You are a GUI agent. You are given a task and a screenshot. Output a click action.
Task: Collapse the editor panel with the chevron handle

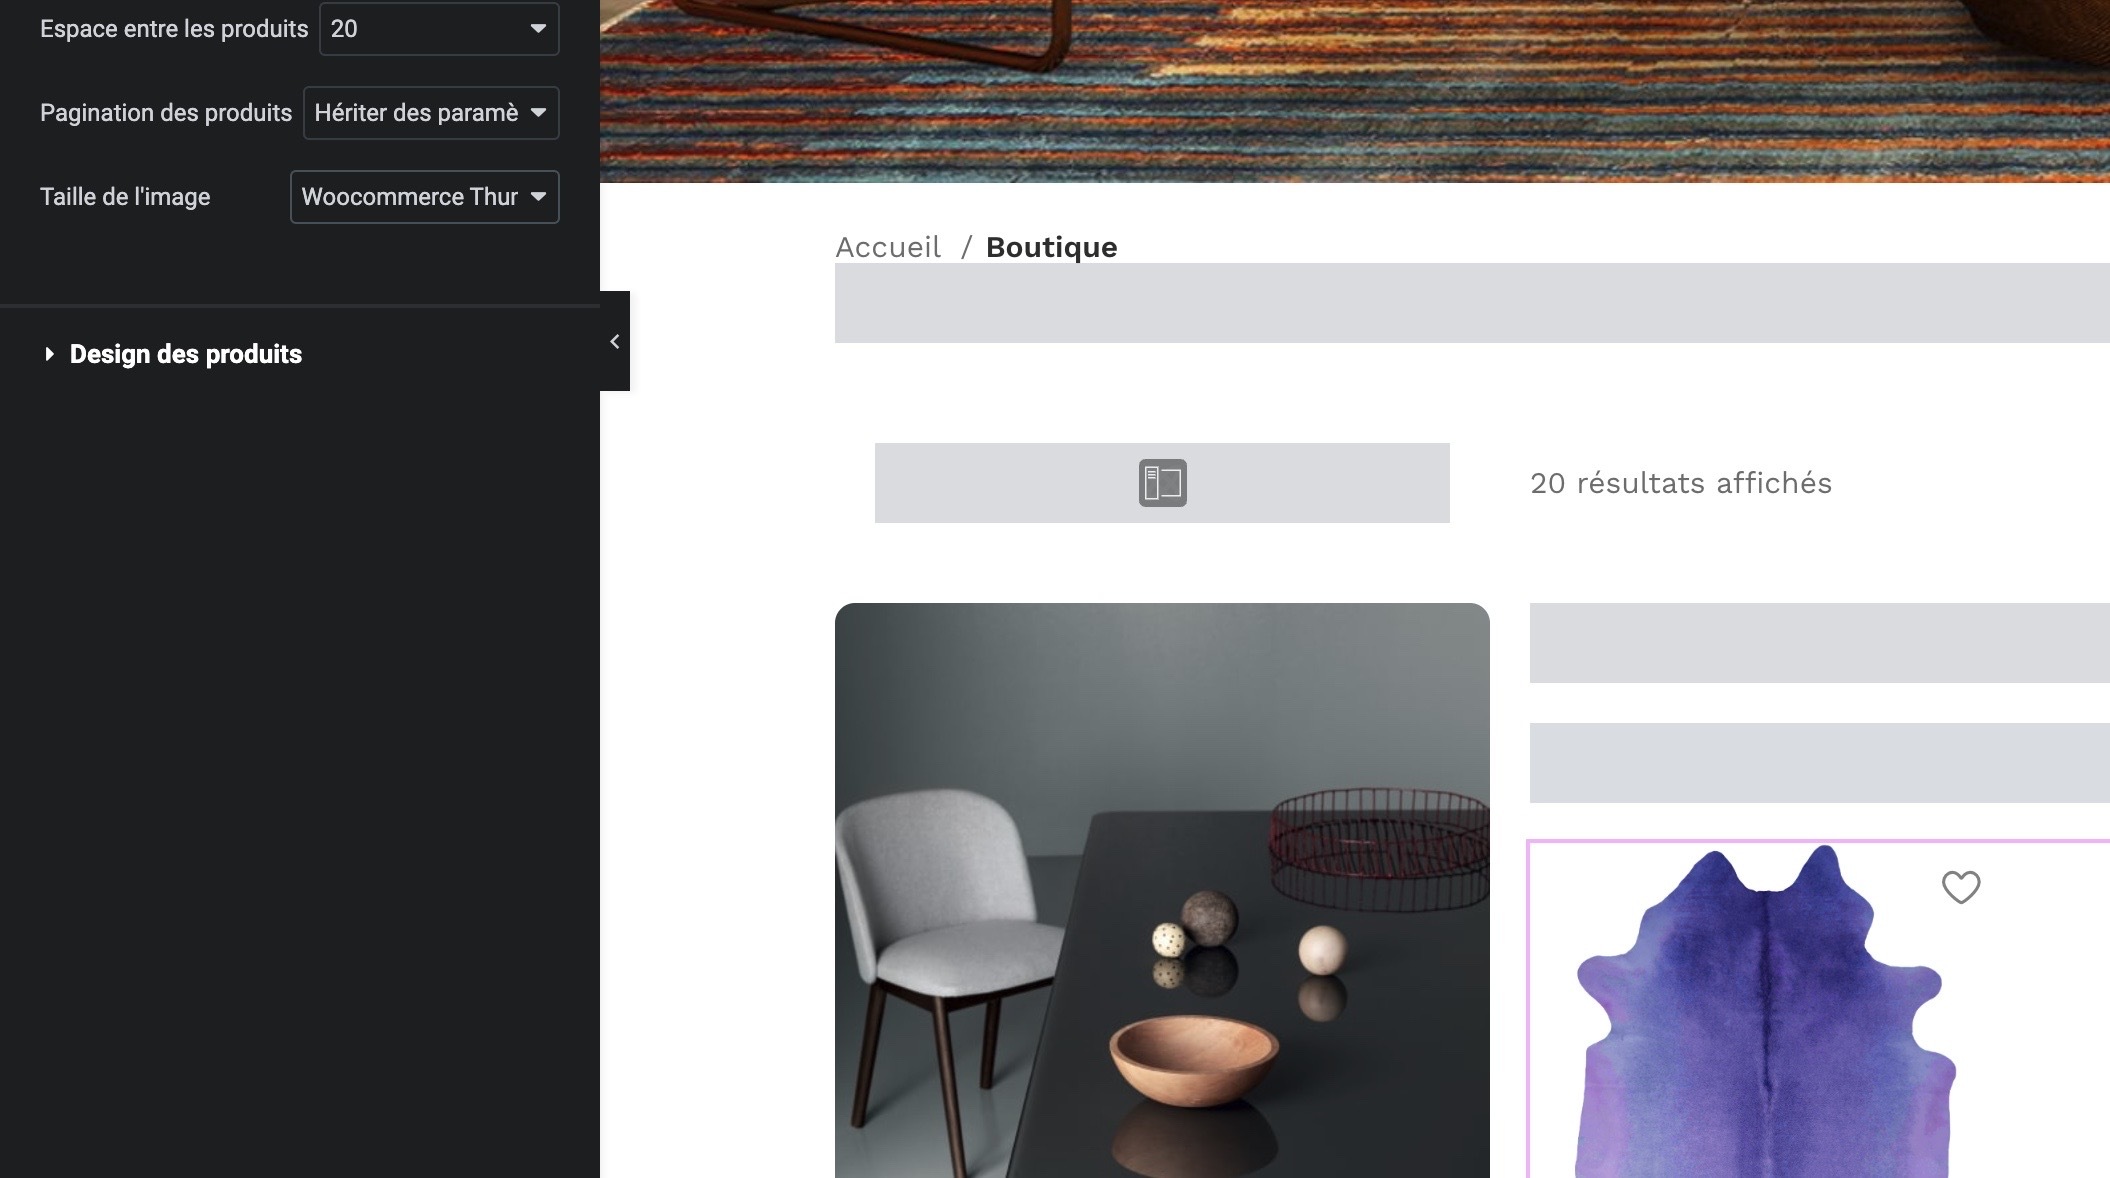615,341
